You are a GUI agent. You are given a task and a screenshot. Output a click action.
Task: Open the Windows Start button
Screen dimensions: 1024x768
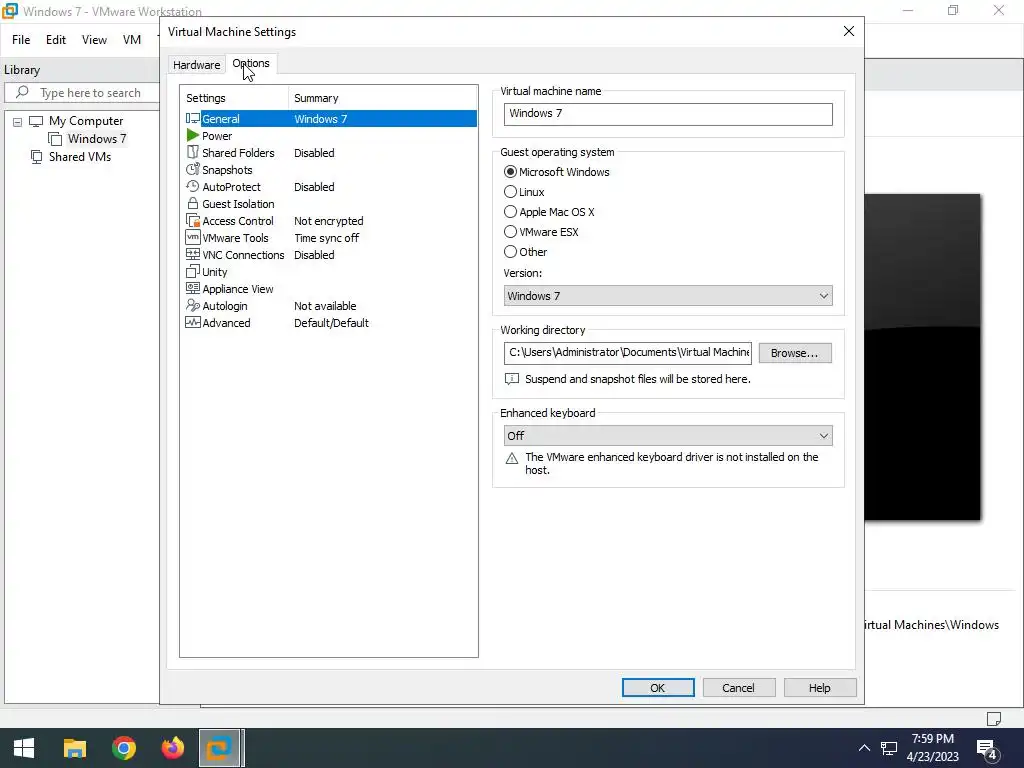click(x=24, y=748)
